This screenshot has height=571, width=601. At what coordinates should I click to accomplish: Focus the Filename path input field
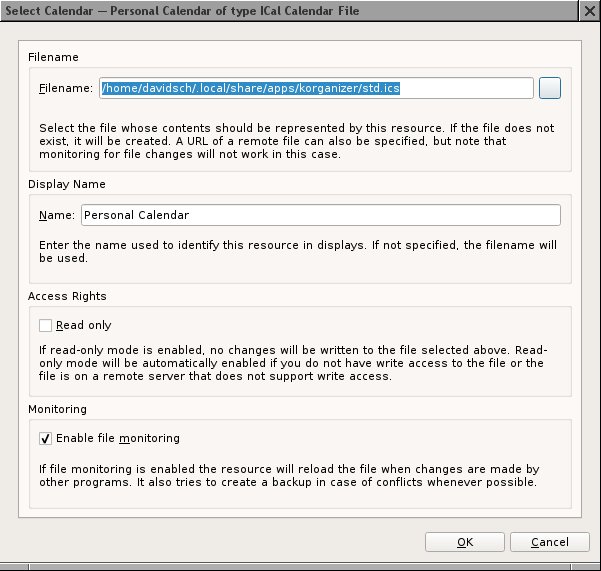click(316, 88)
